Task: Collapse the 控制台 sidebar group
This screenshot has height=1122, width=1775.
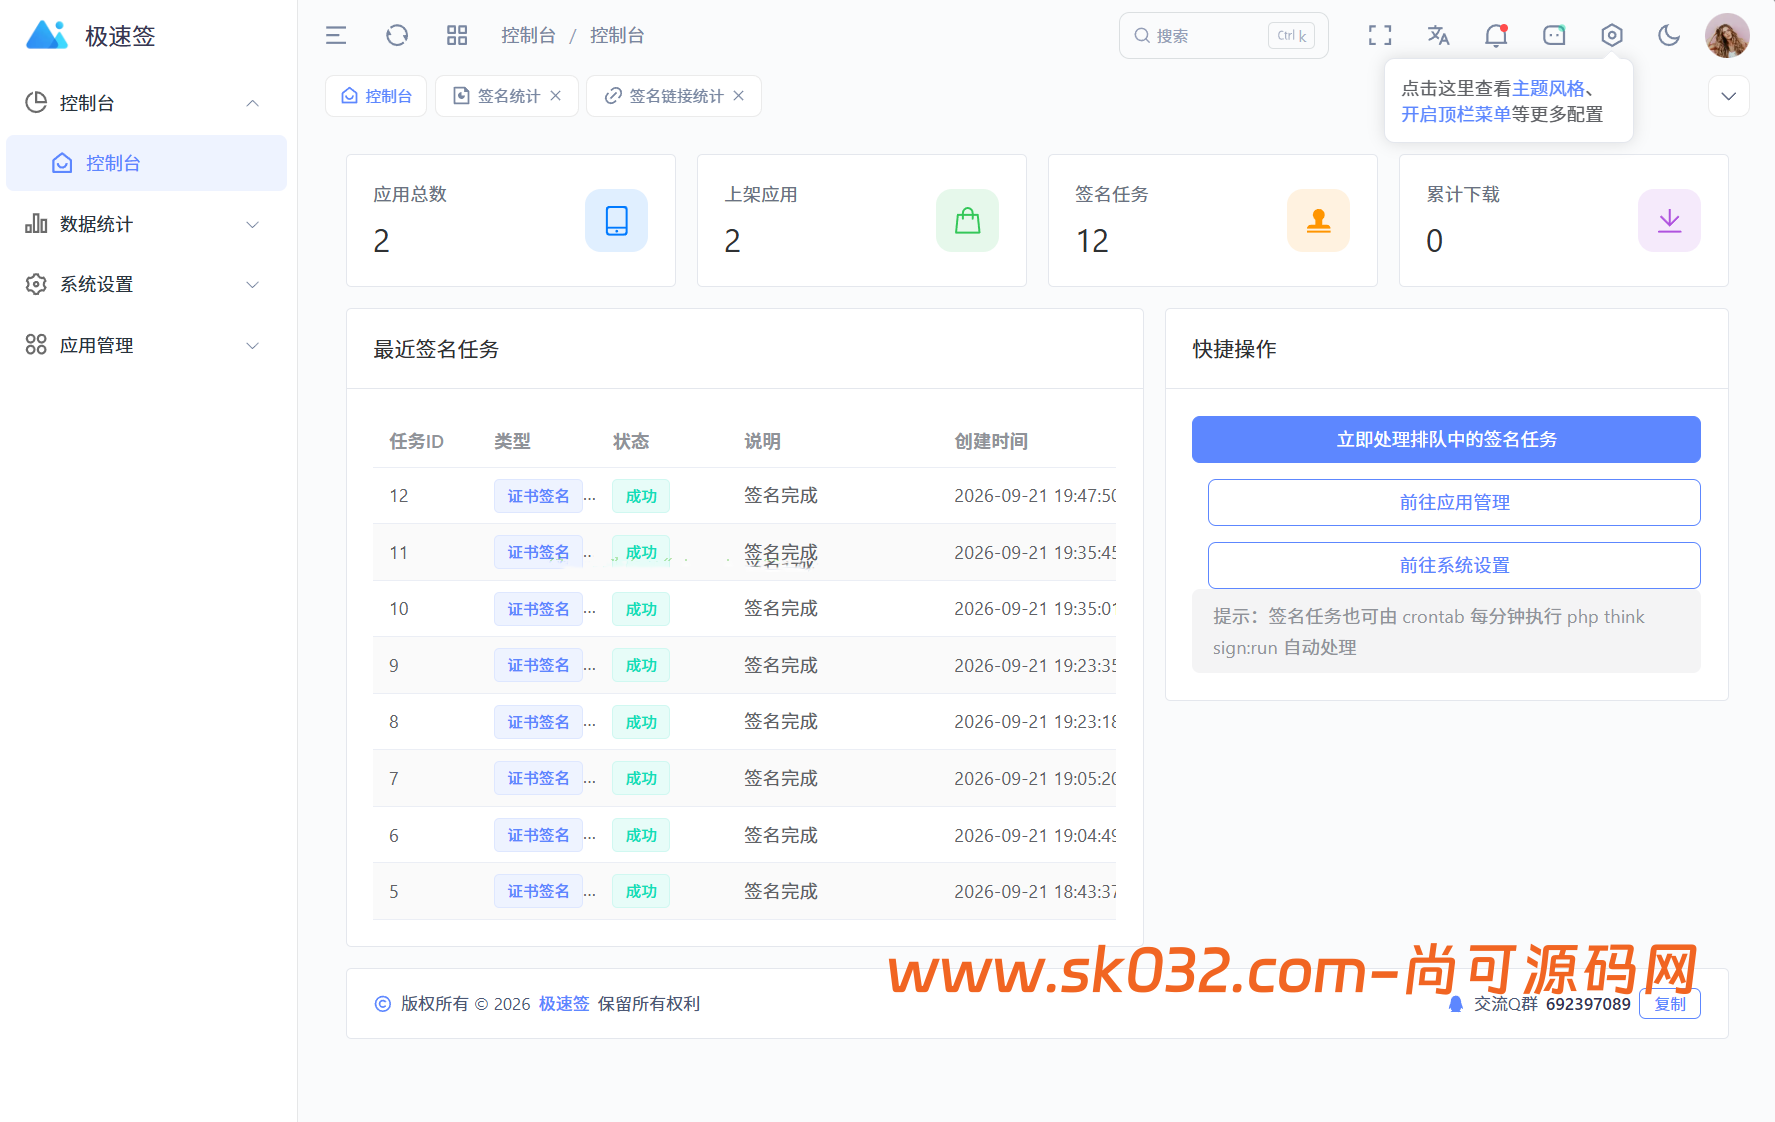Action: point(146,103)
